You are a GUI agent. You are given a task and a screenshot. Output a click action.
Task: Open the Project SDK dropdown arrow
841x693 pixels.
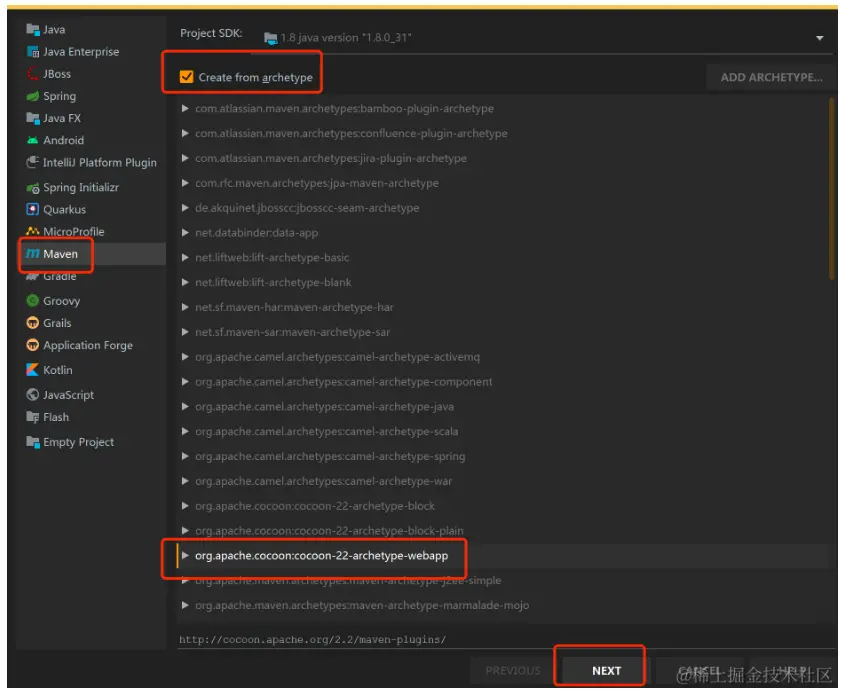[820, 38]
